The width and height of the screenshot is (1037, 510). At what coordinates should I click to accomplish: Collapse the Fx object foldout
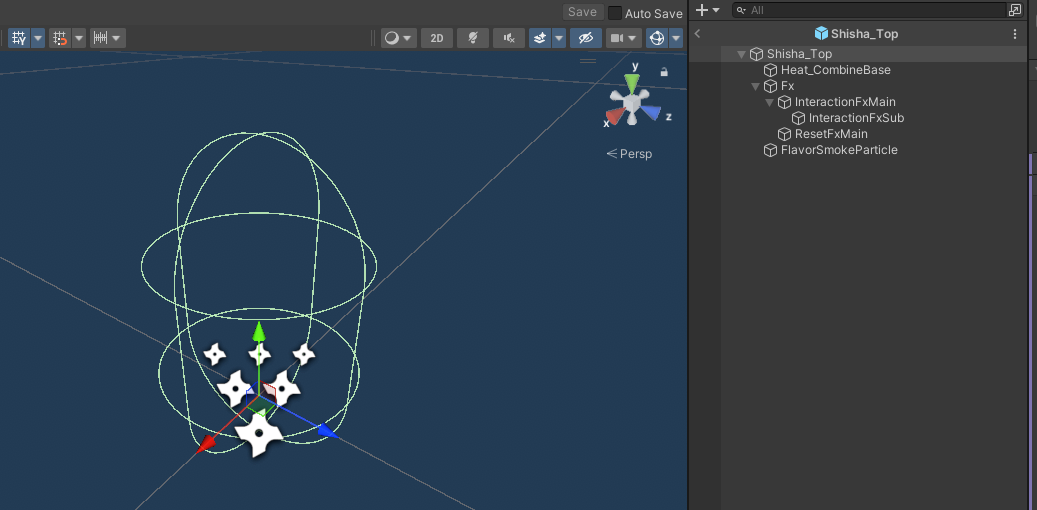coord(755,87)
